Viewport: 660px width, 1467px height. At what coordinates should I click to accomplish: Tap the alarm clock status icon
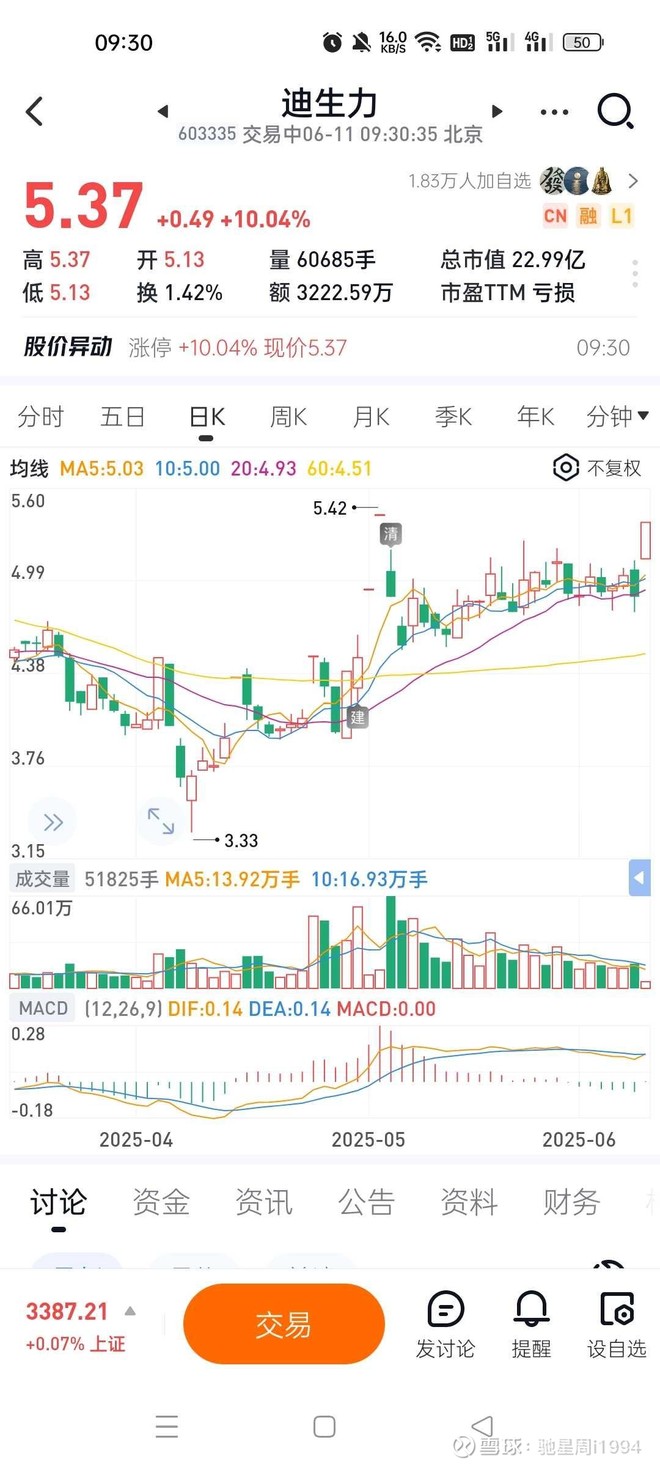click(x=332, y=42)
